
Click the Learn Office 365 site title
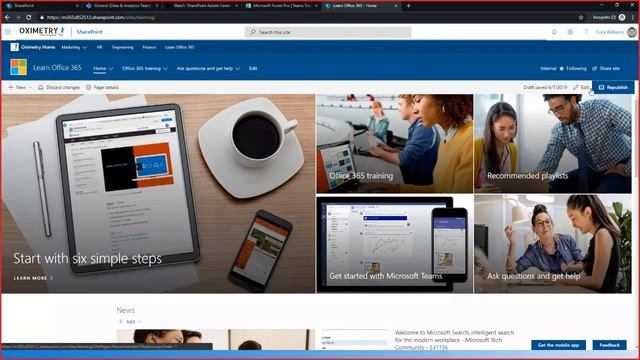(x=57, y=68)
